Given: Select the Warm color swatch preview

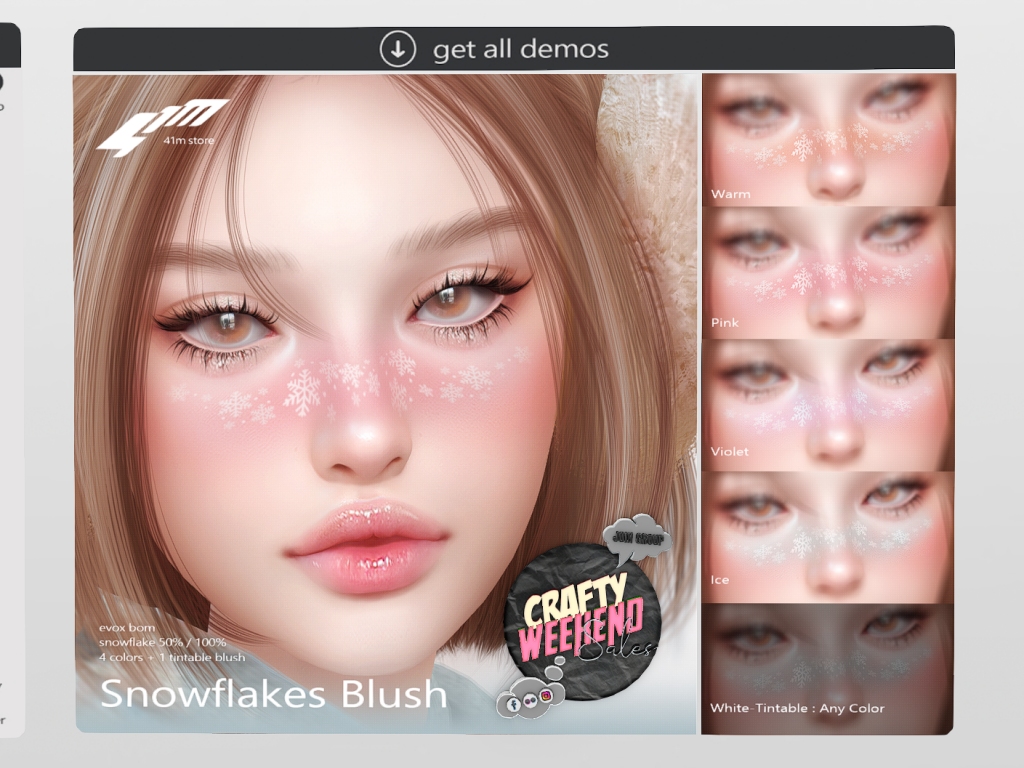Looking at the screenshot, I should 827,140.
